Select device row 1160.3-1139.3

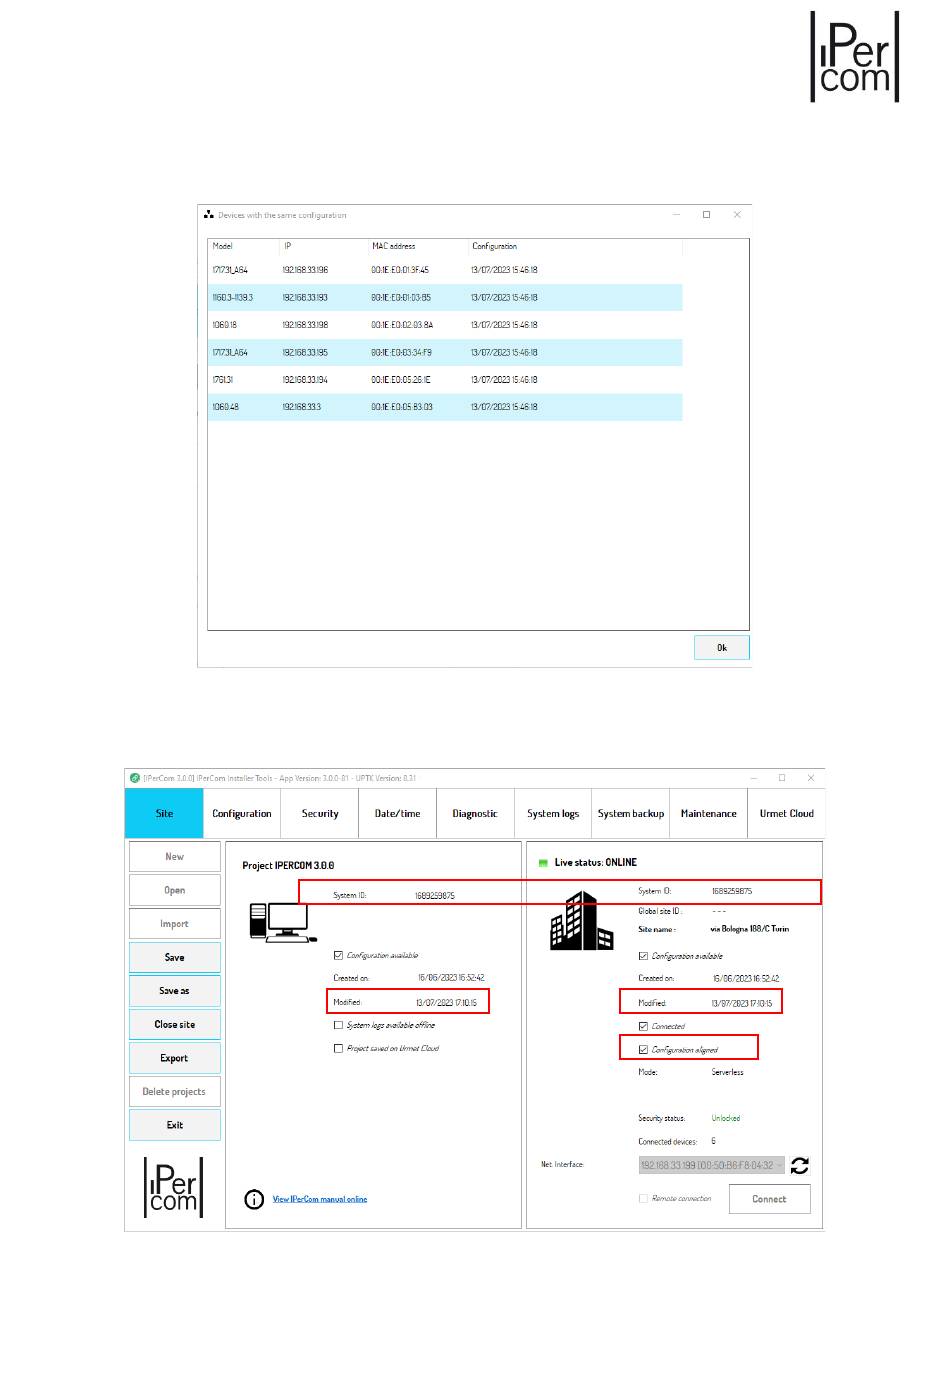point(445,298)
